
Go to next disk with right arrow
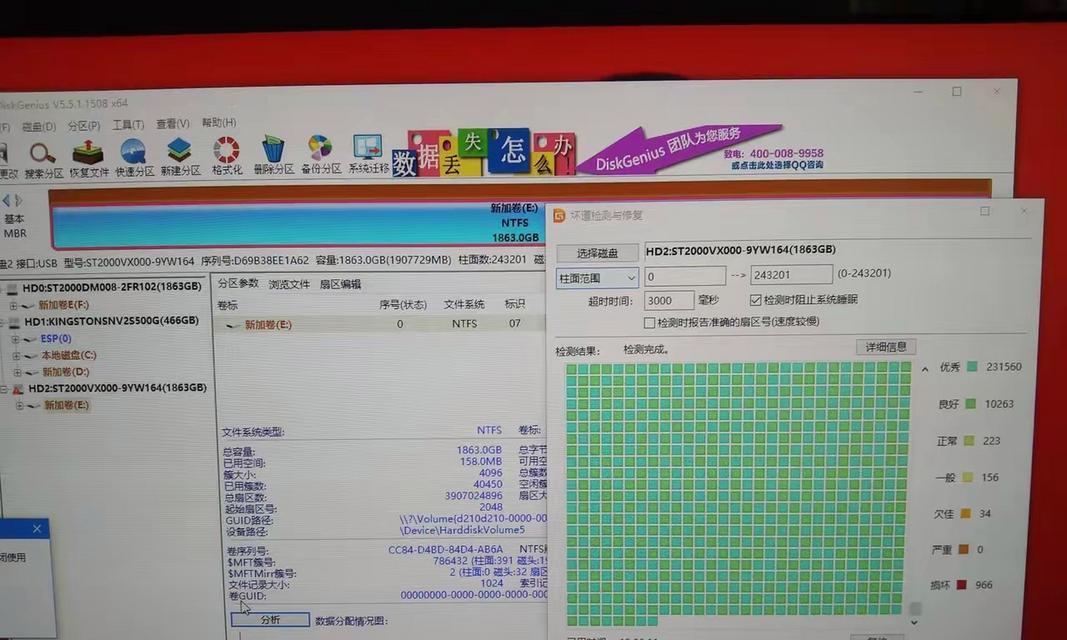coord(19,200)
